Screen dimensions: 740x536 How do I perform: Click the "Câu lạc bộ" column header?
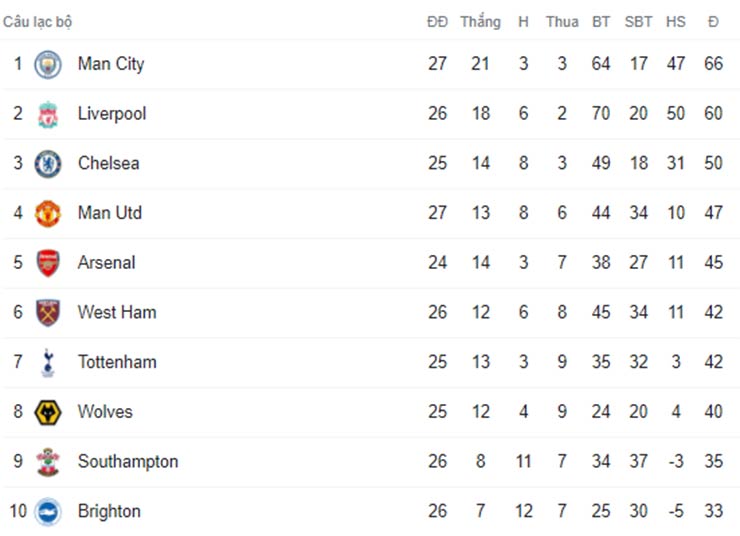pos(37,22)
